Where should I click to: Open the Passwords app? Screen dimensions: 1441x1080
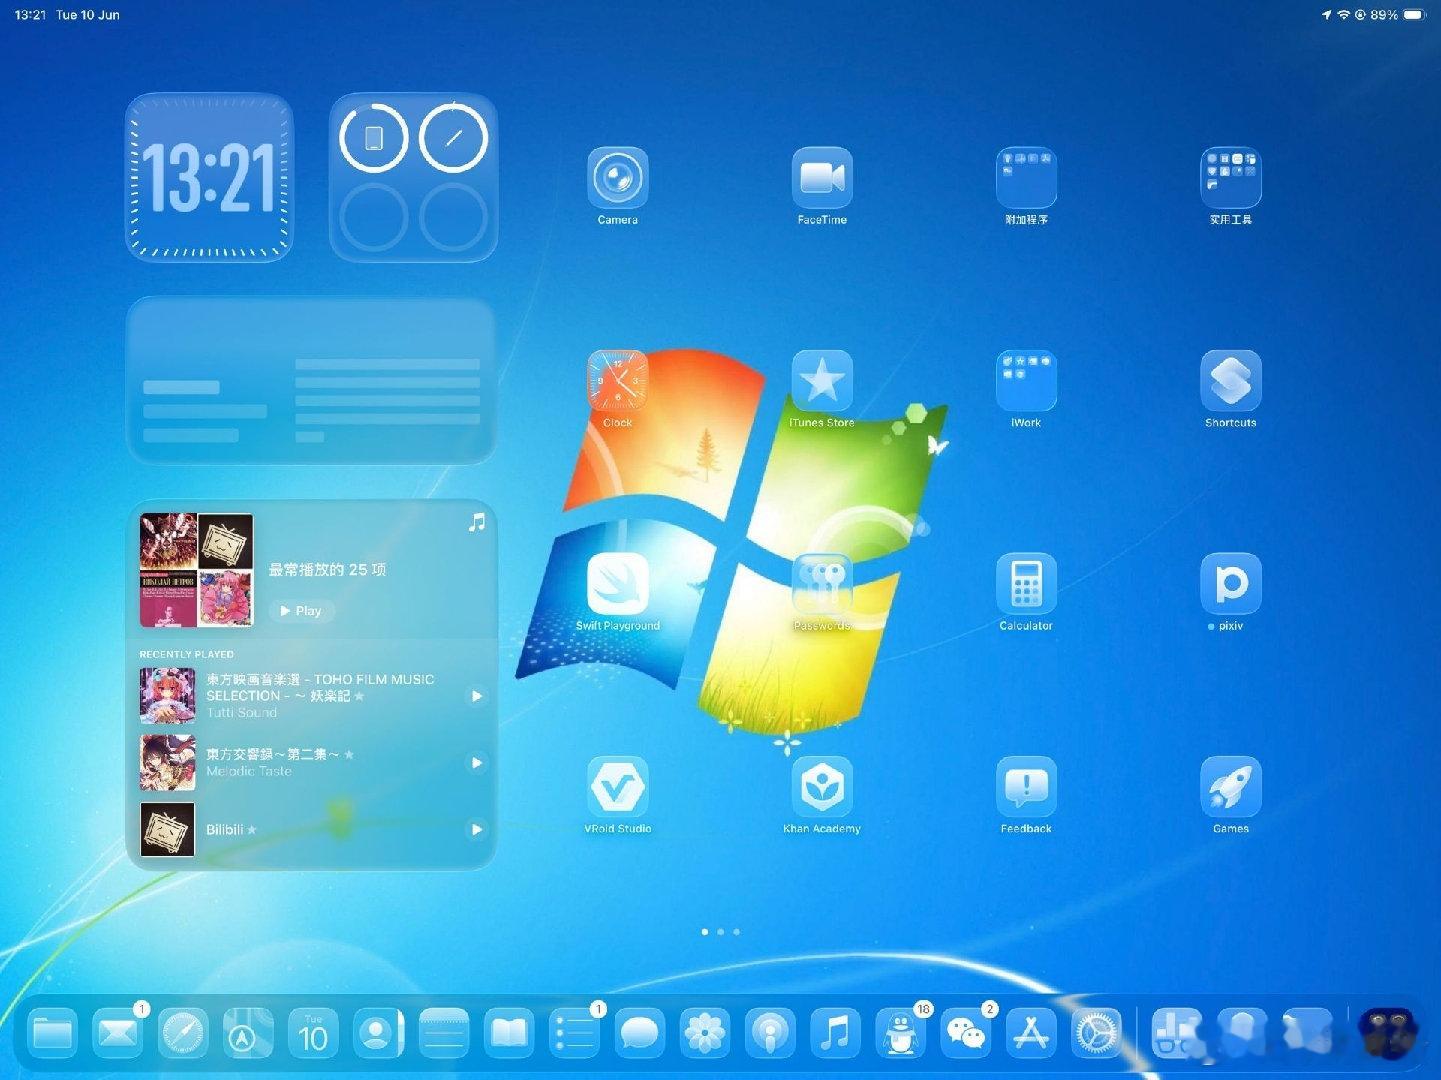[822, 583]
